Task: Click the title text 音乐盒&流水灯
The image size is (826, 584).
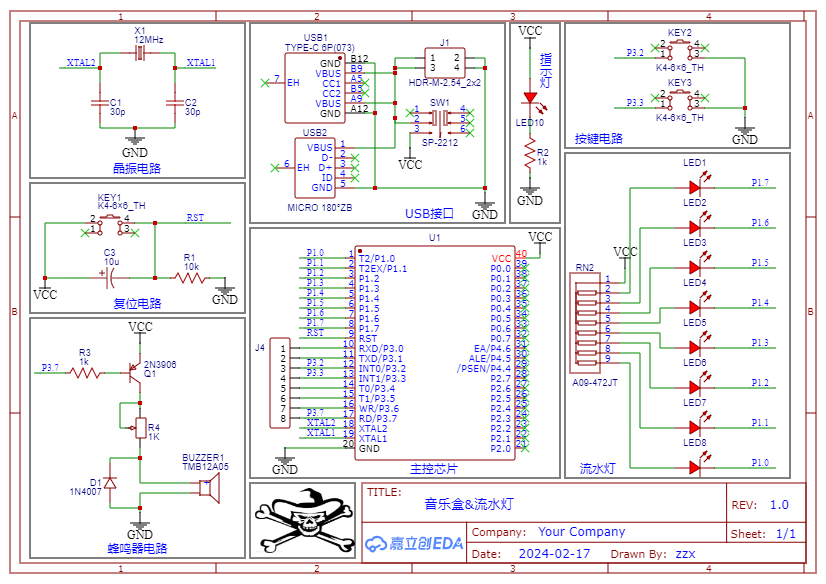Action: coord(469,504)
